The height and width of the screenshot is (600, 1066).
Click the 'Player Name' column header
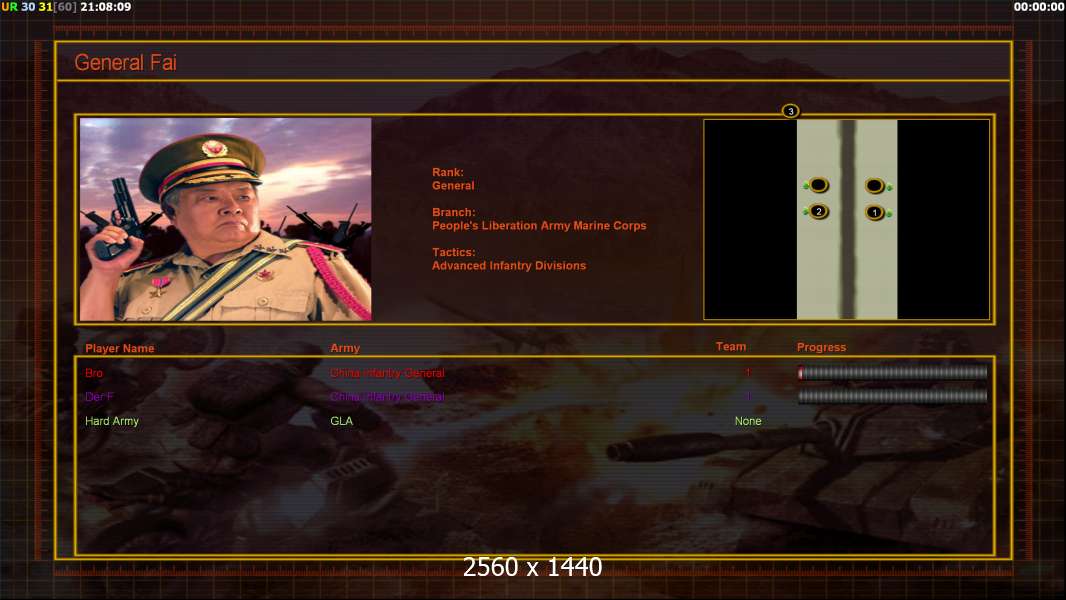pos(120,349)
